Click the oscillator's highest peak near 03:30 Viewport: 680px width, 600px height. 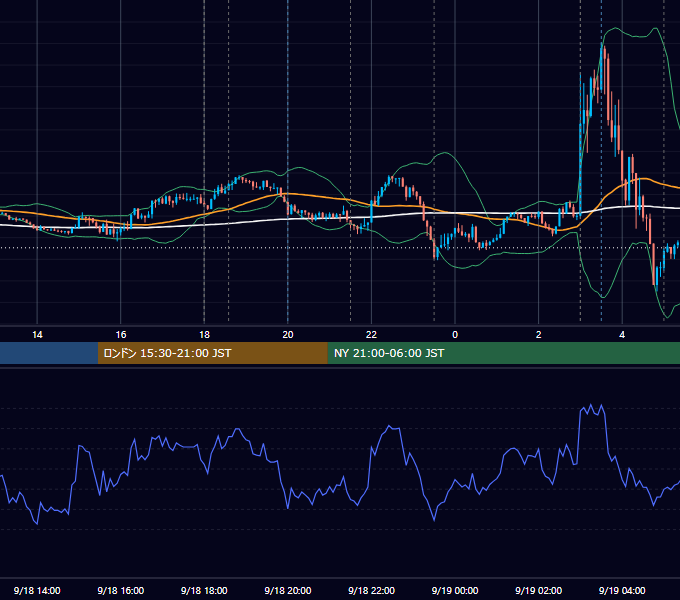(601, 405)
